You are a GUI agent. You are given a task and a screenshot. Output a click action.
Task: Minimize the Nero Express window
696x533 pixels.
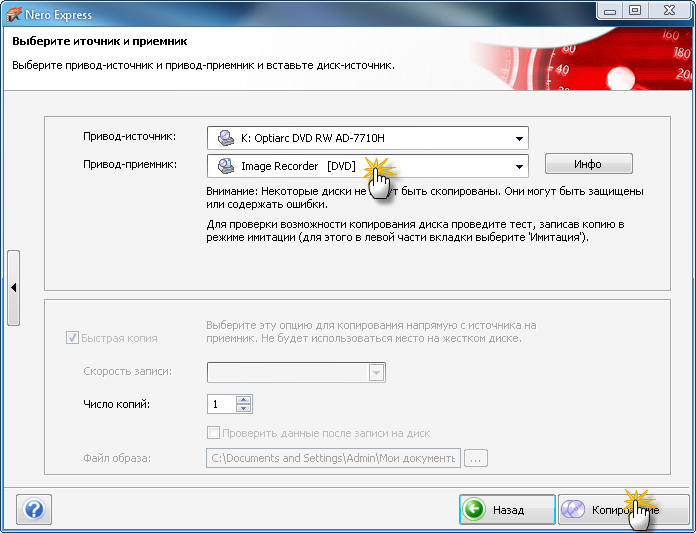coord(610,11)
